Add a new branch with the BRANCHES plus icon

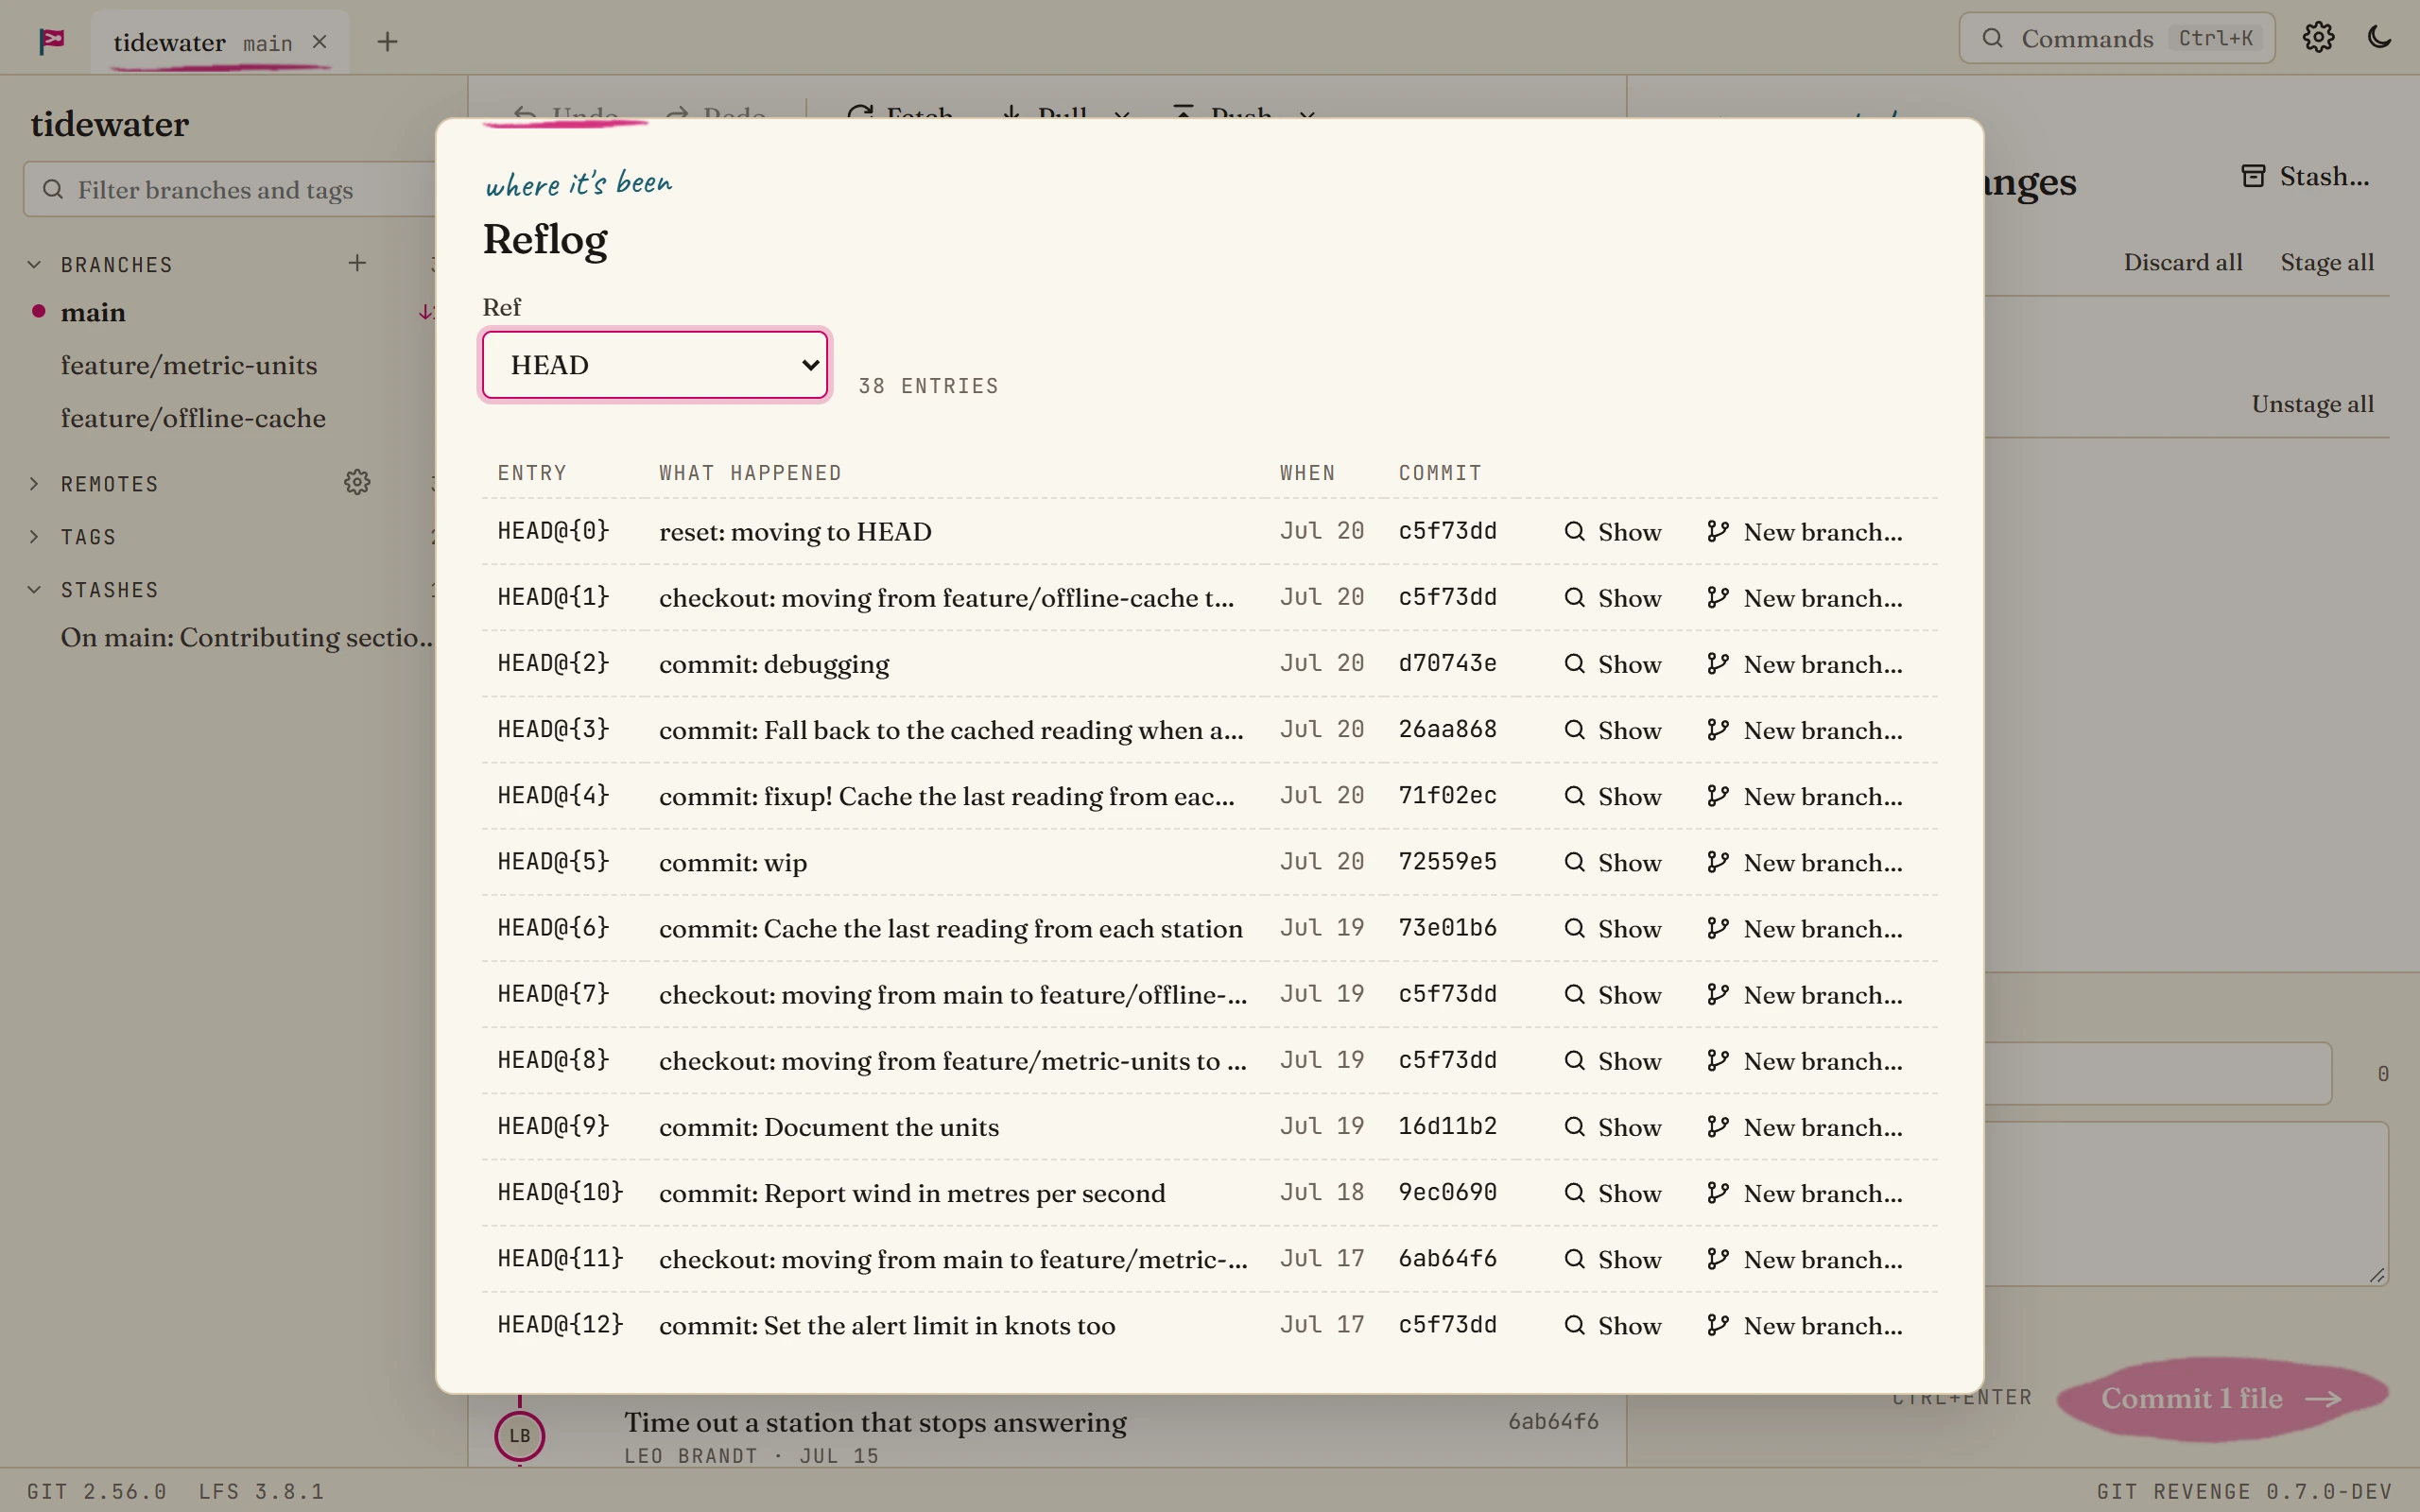click(357, 263)
